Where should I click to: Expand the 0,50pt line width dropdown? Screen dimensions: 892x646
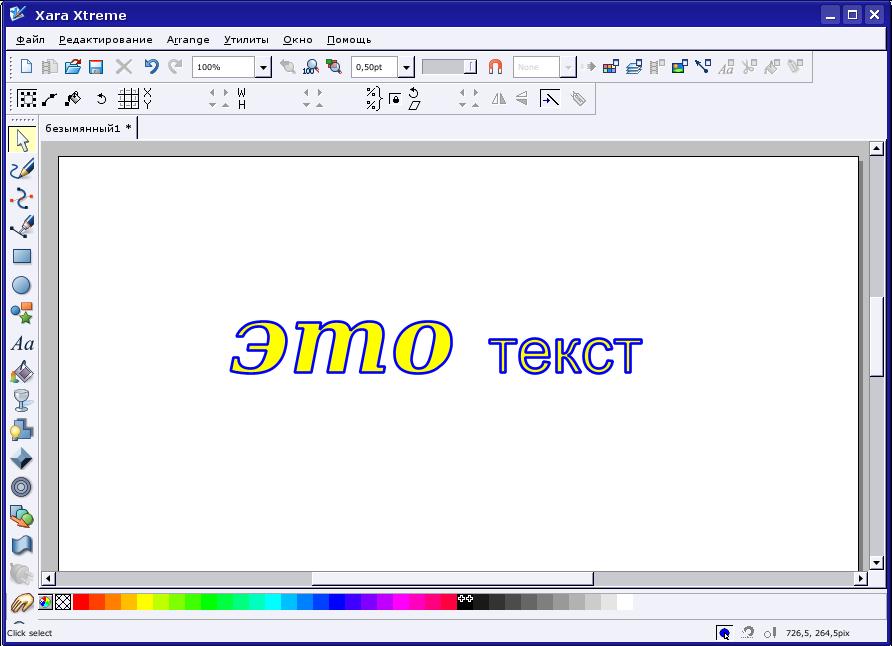pyautogui.click(x=406, y=67)
